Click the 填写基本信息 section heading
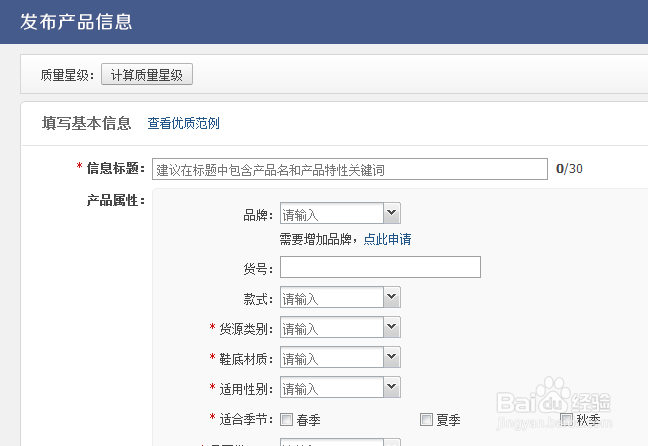The image size is (648, 446). [x=86, y=123]
